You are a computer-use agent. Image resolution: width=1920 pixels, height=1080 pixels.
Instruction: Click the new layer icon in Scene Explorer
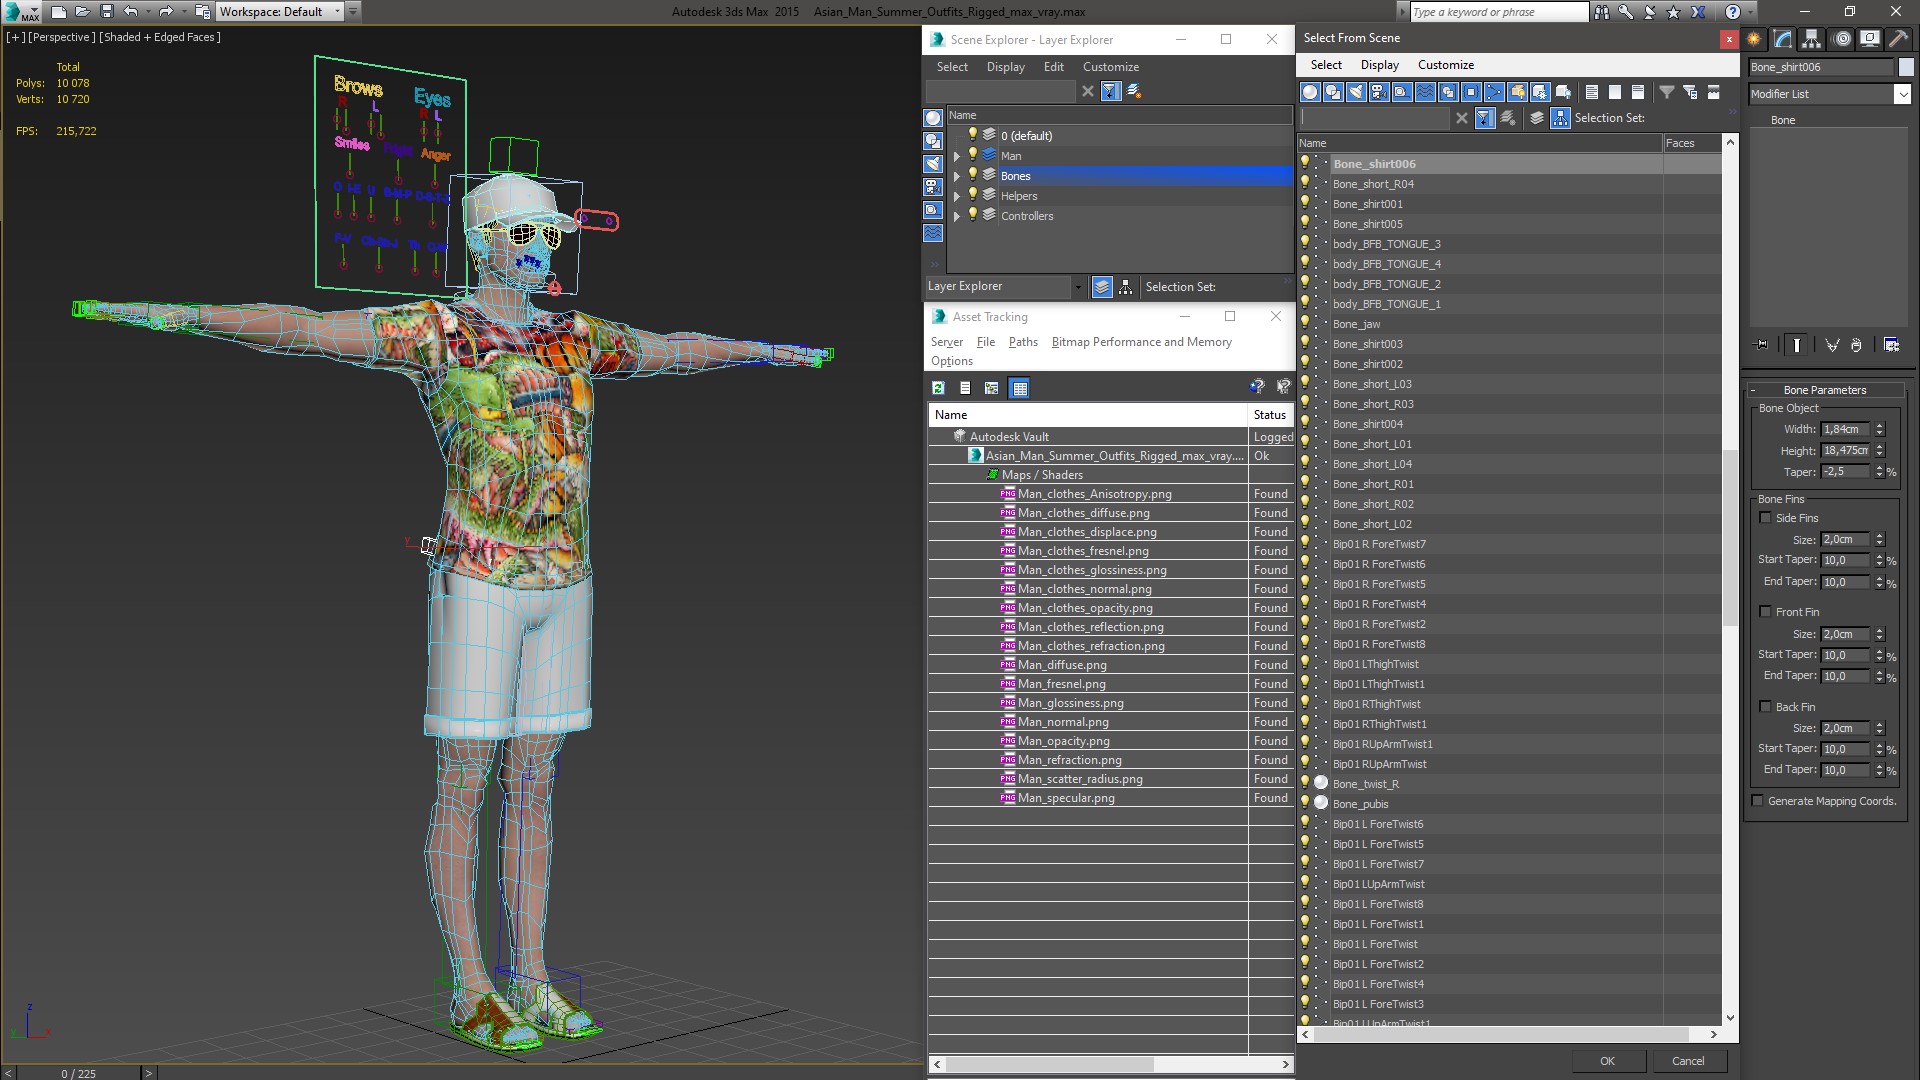click(1134, 91)
